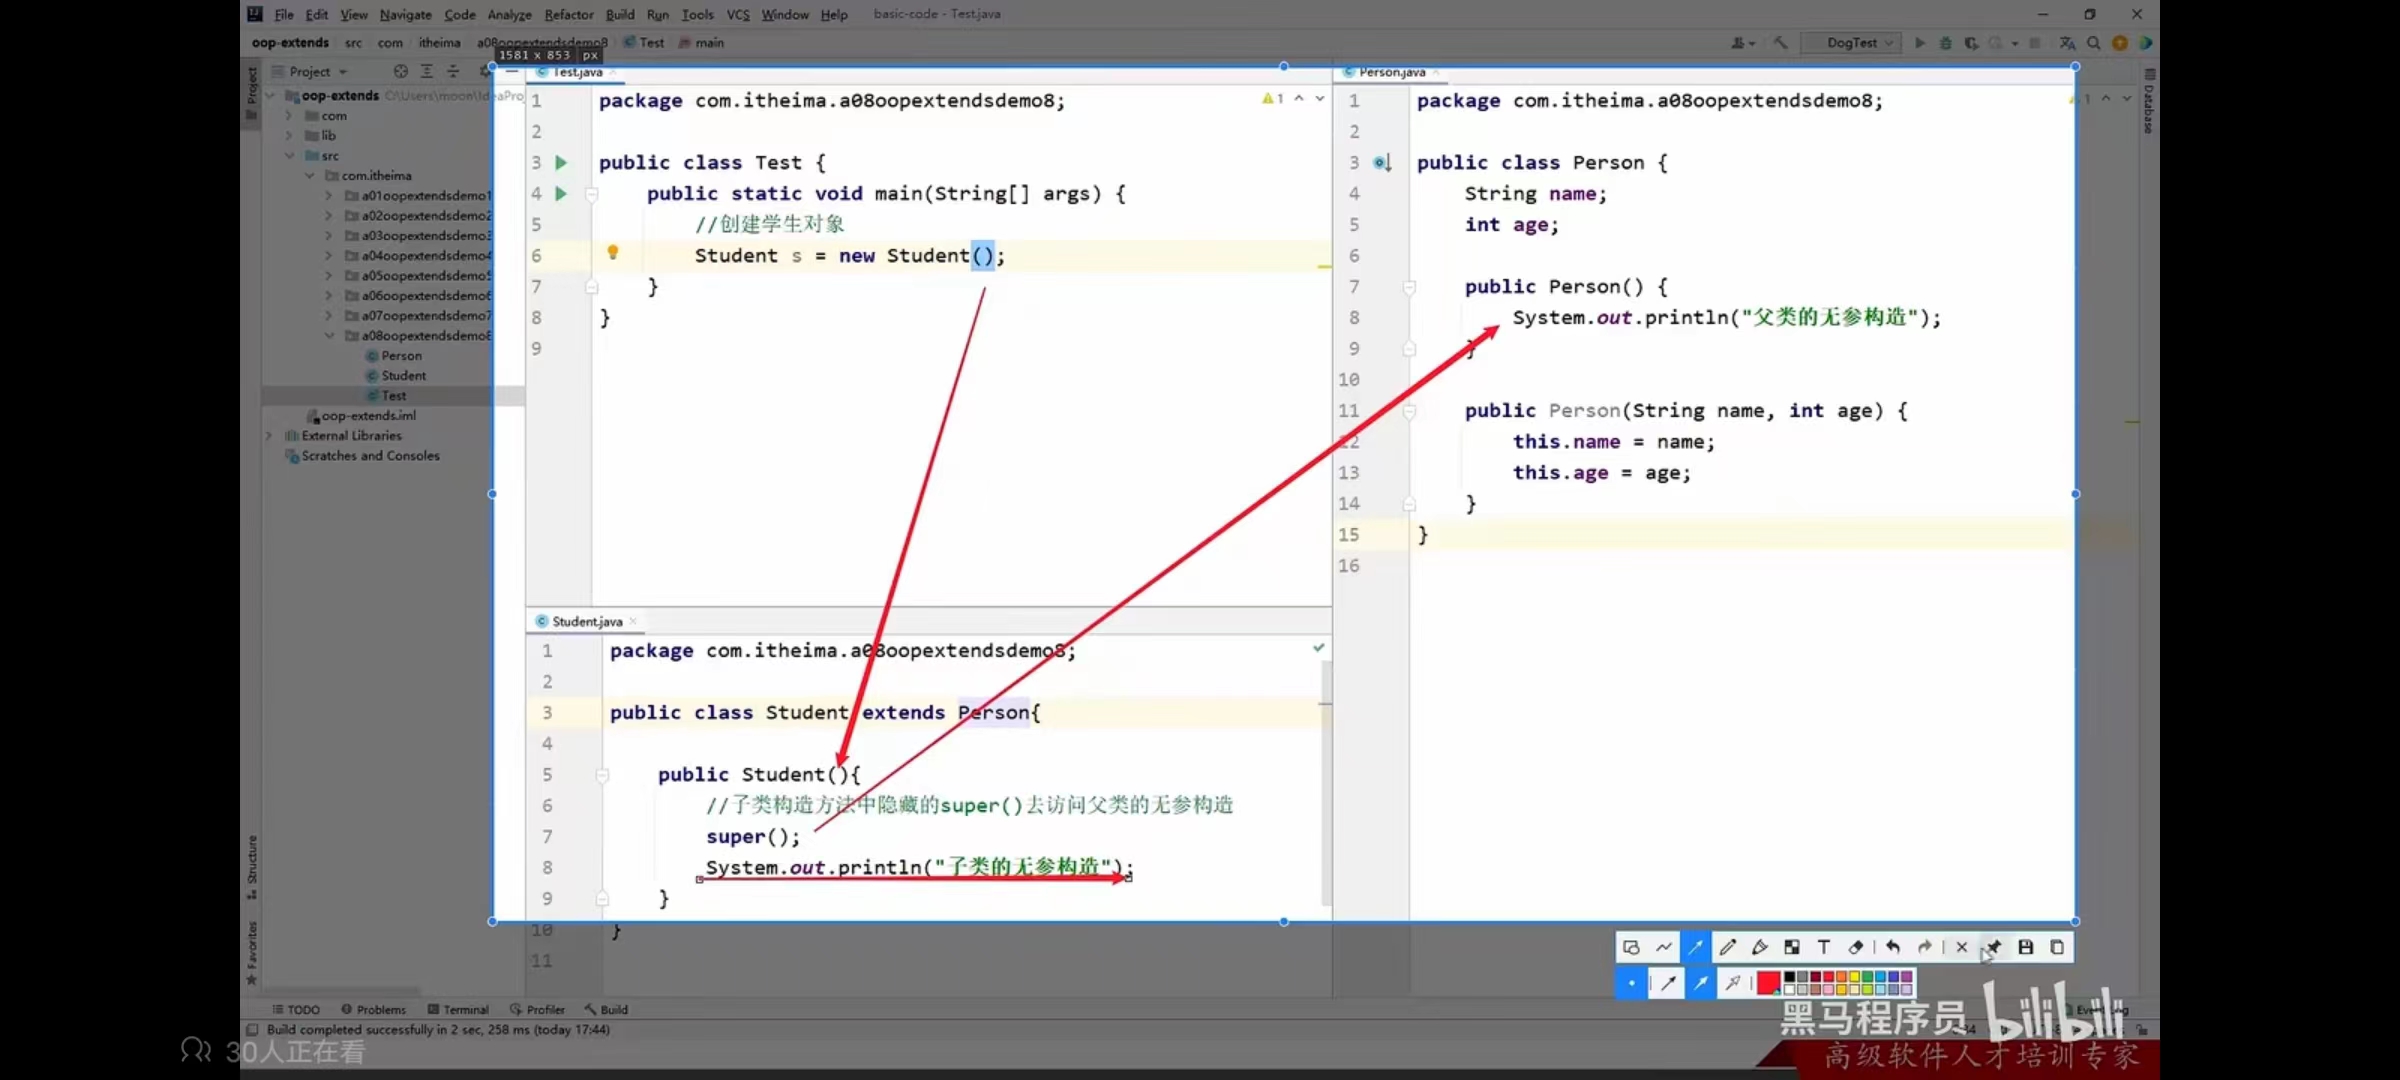Open the Terminal tool window
The width and height of the screenshot is (2400, 1080).
[x=458, y=1009]
